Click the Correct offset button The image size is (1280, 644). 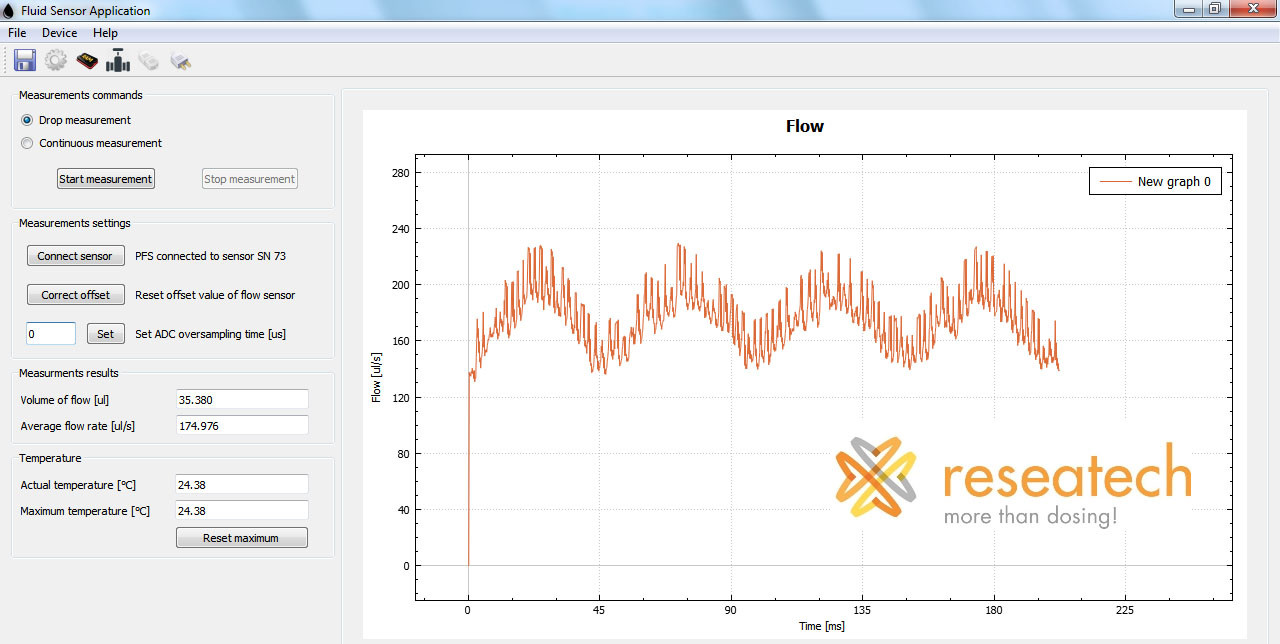pos(75,295)
